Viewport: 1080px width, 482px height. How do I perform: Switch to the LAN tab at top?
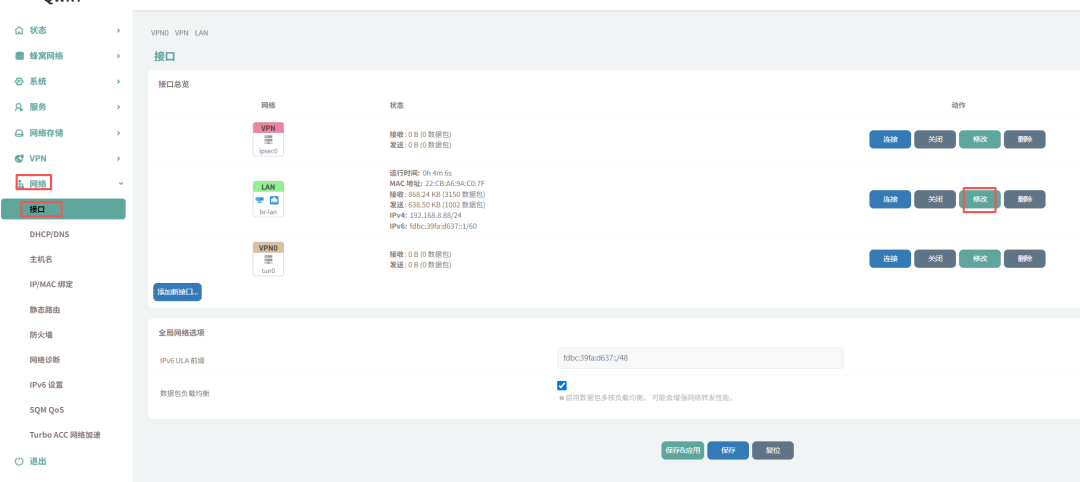click(202, 33)
